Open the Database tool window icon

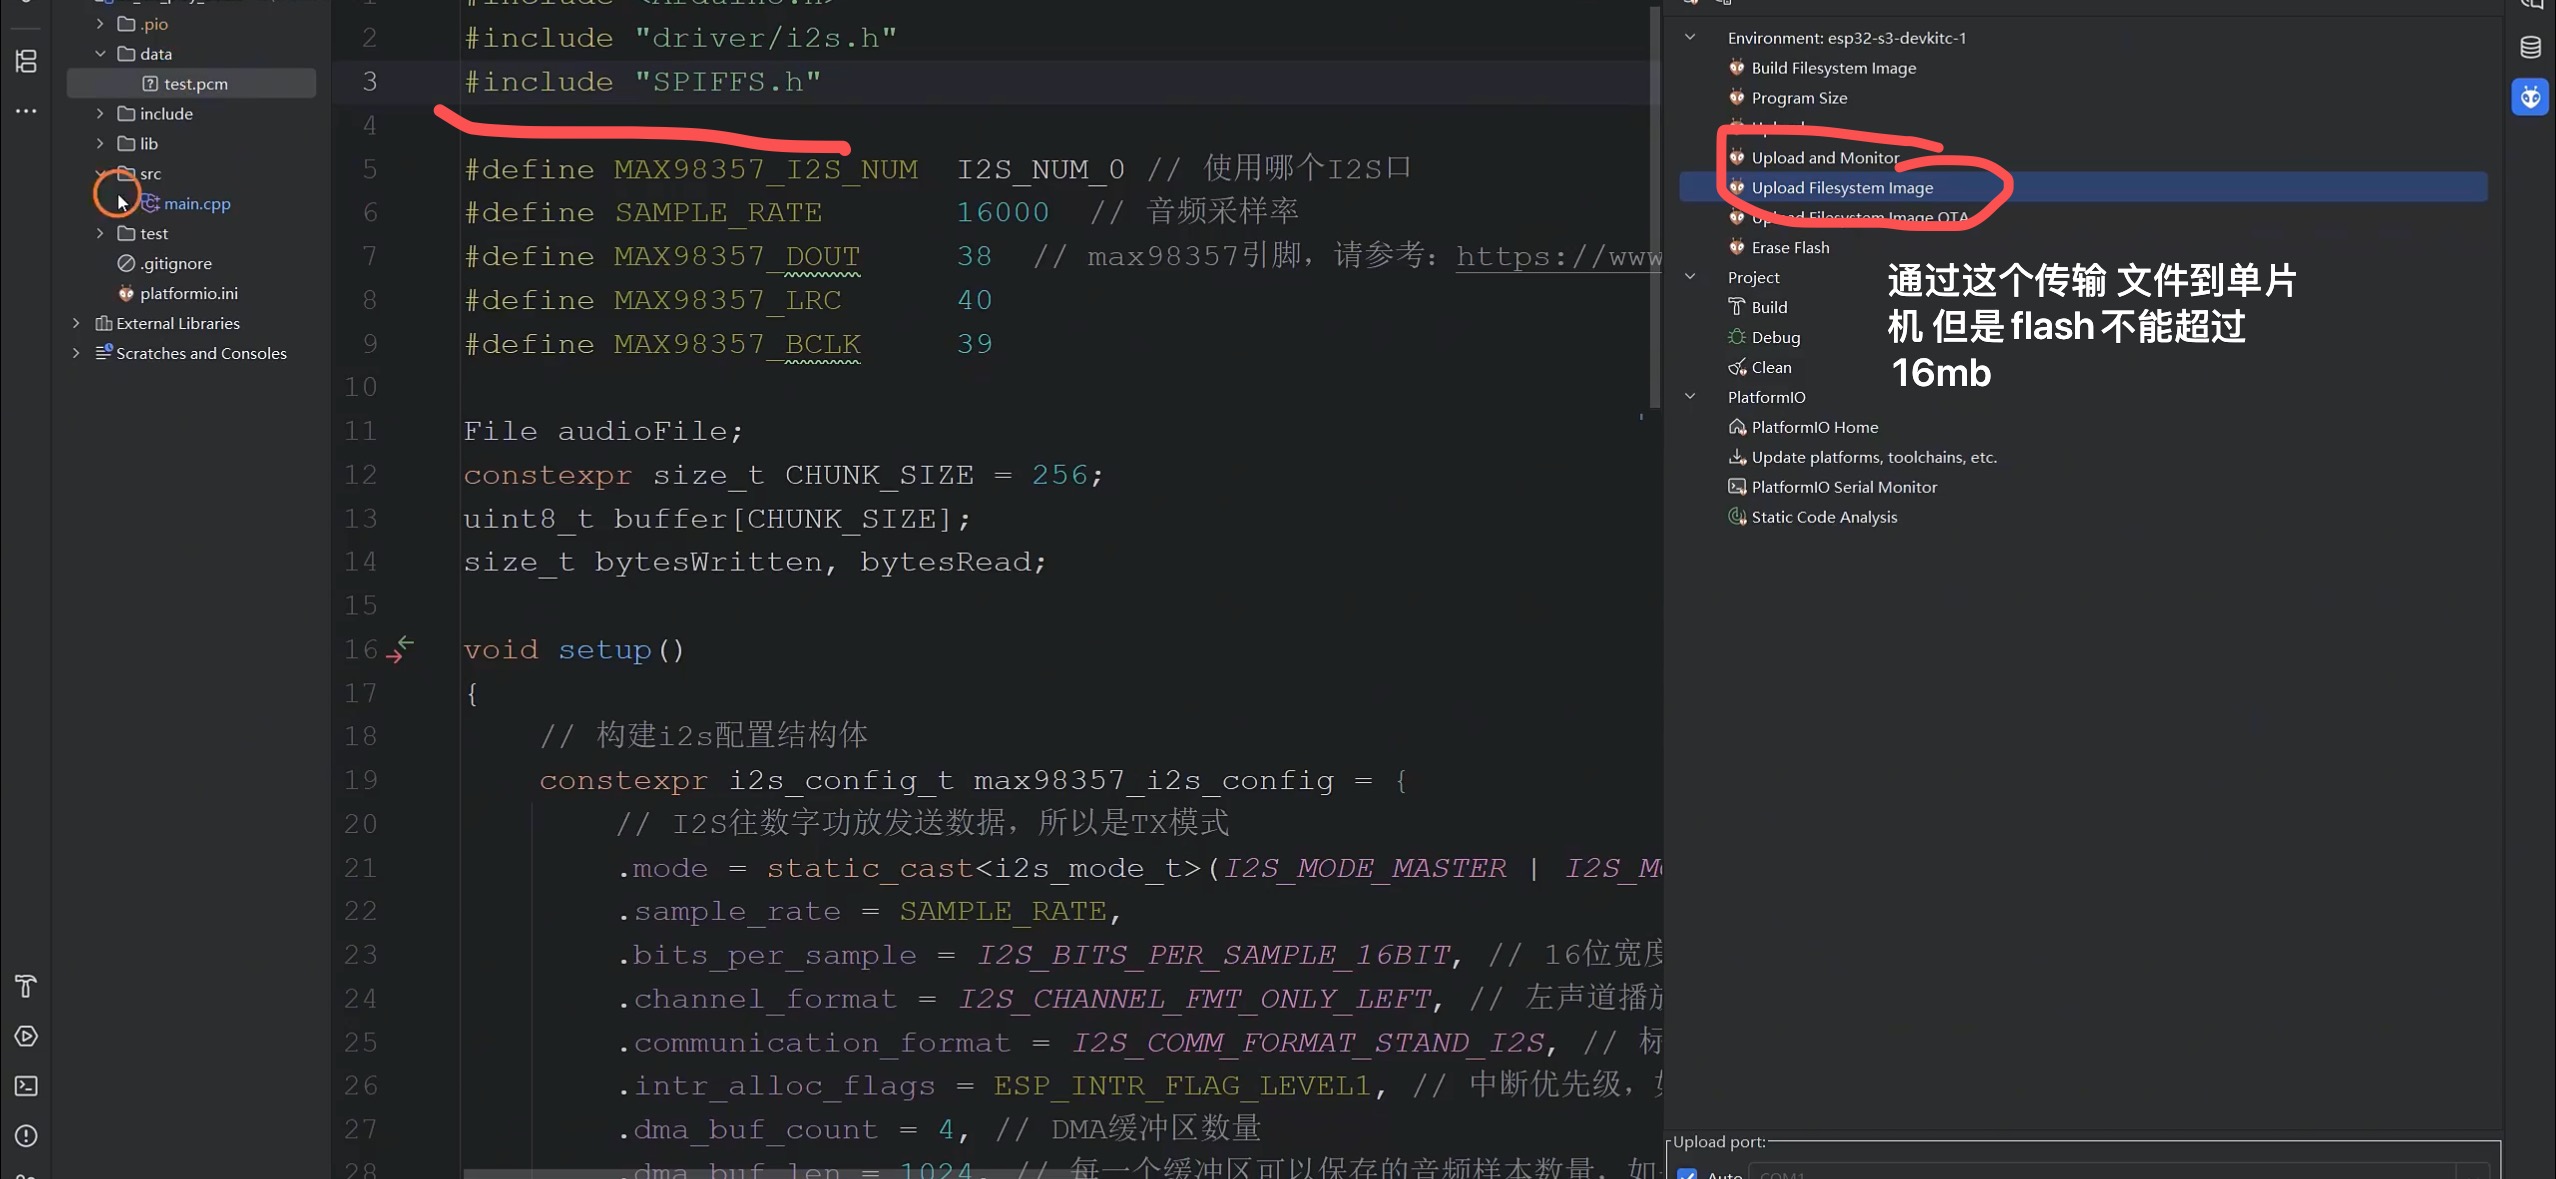tap(2530, 47)
